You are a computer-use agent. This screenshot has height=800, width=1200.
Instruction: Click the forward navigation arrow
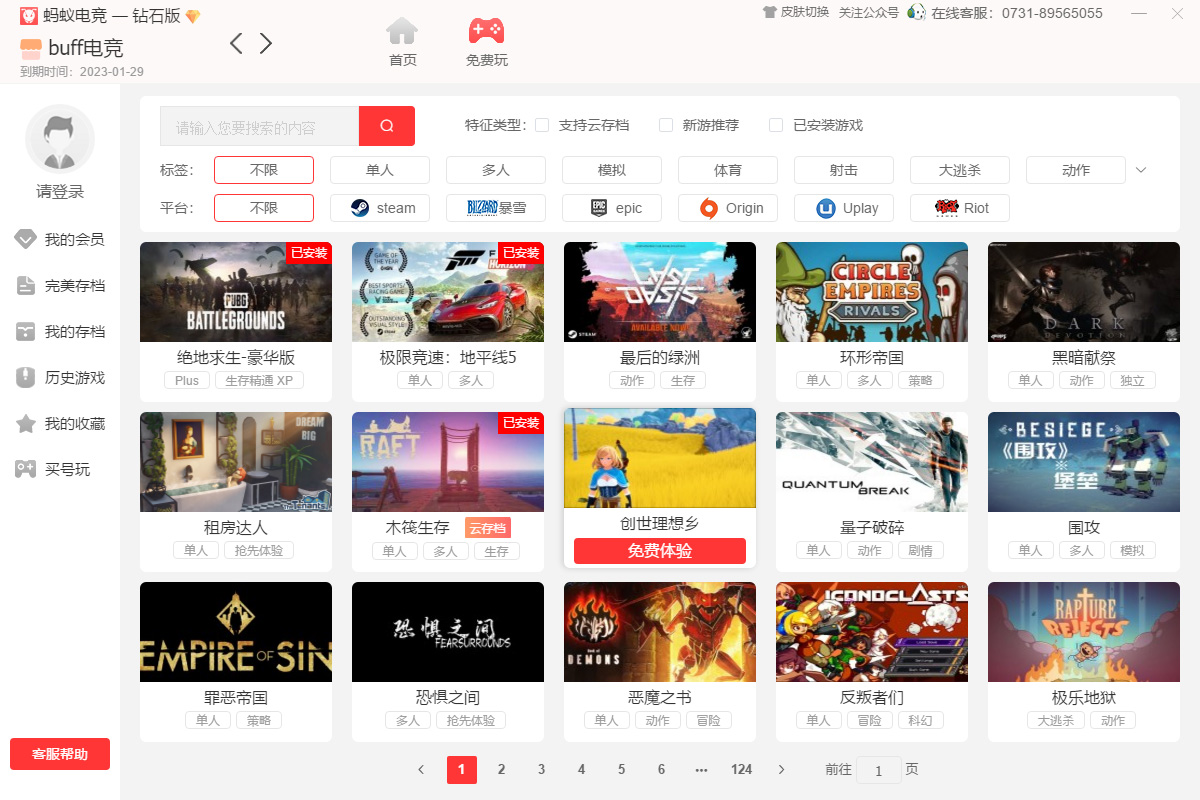[x=266, y=43]
